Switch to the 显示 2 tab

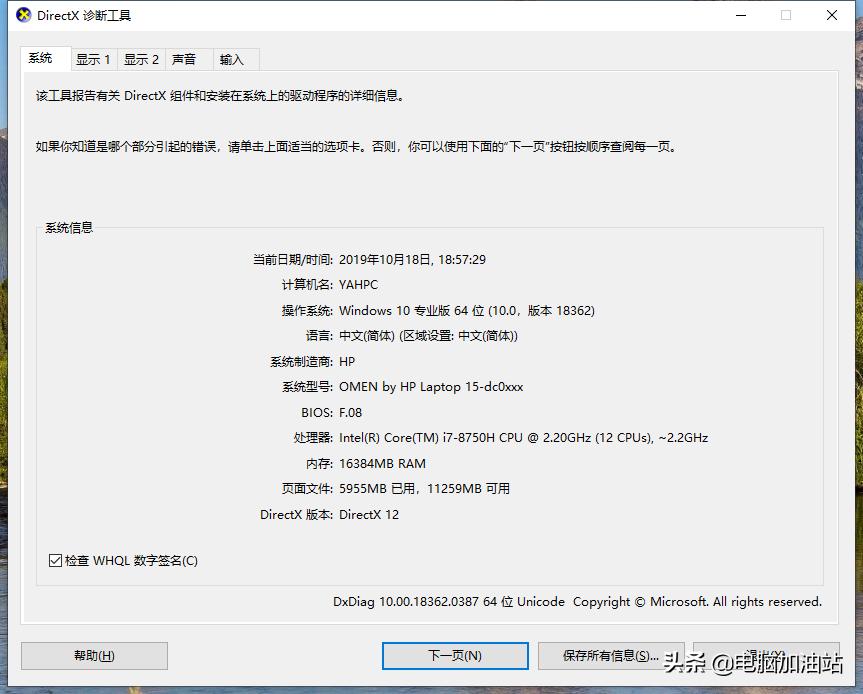coord(141,59)
